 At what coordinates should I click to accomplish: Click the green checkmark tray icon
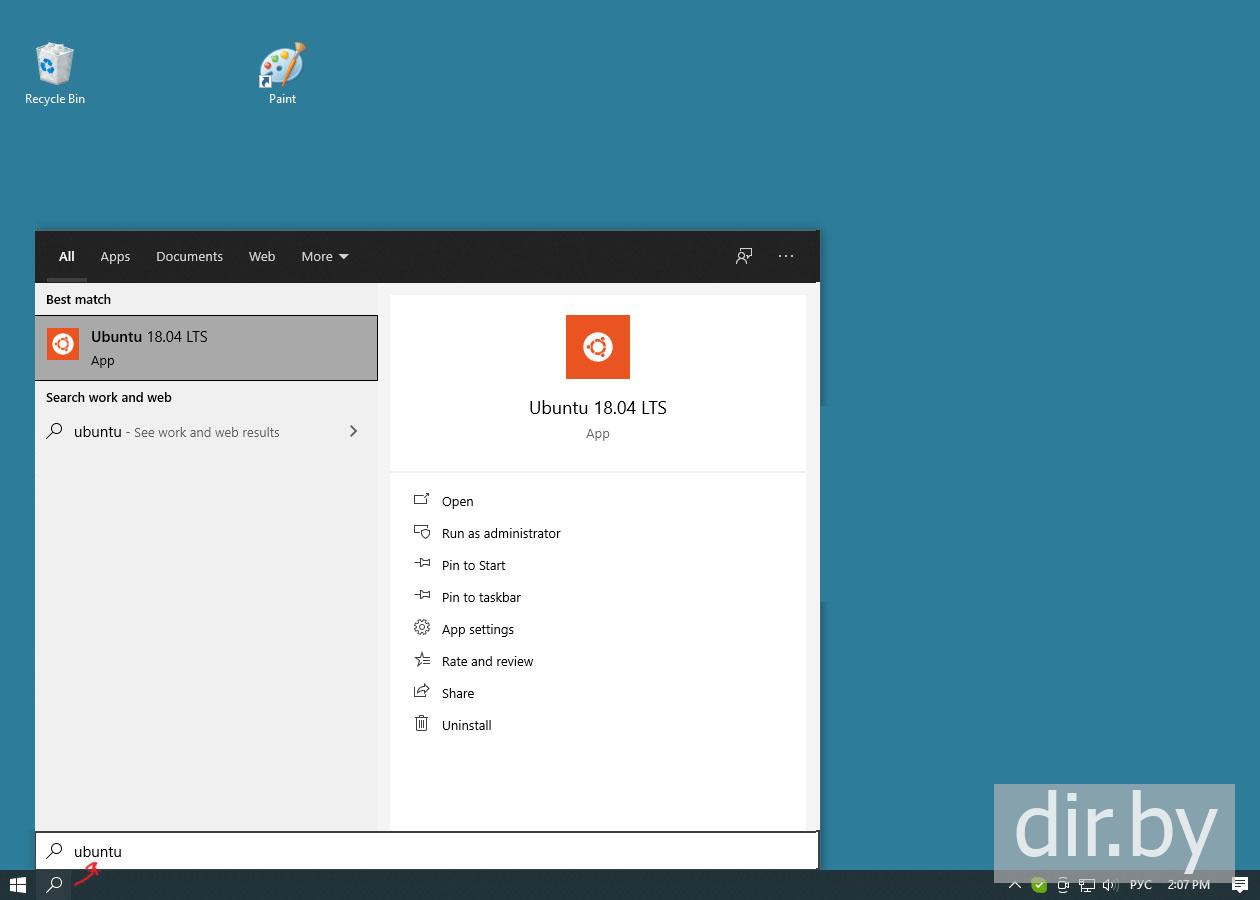[1039, 885]
